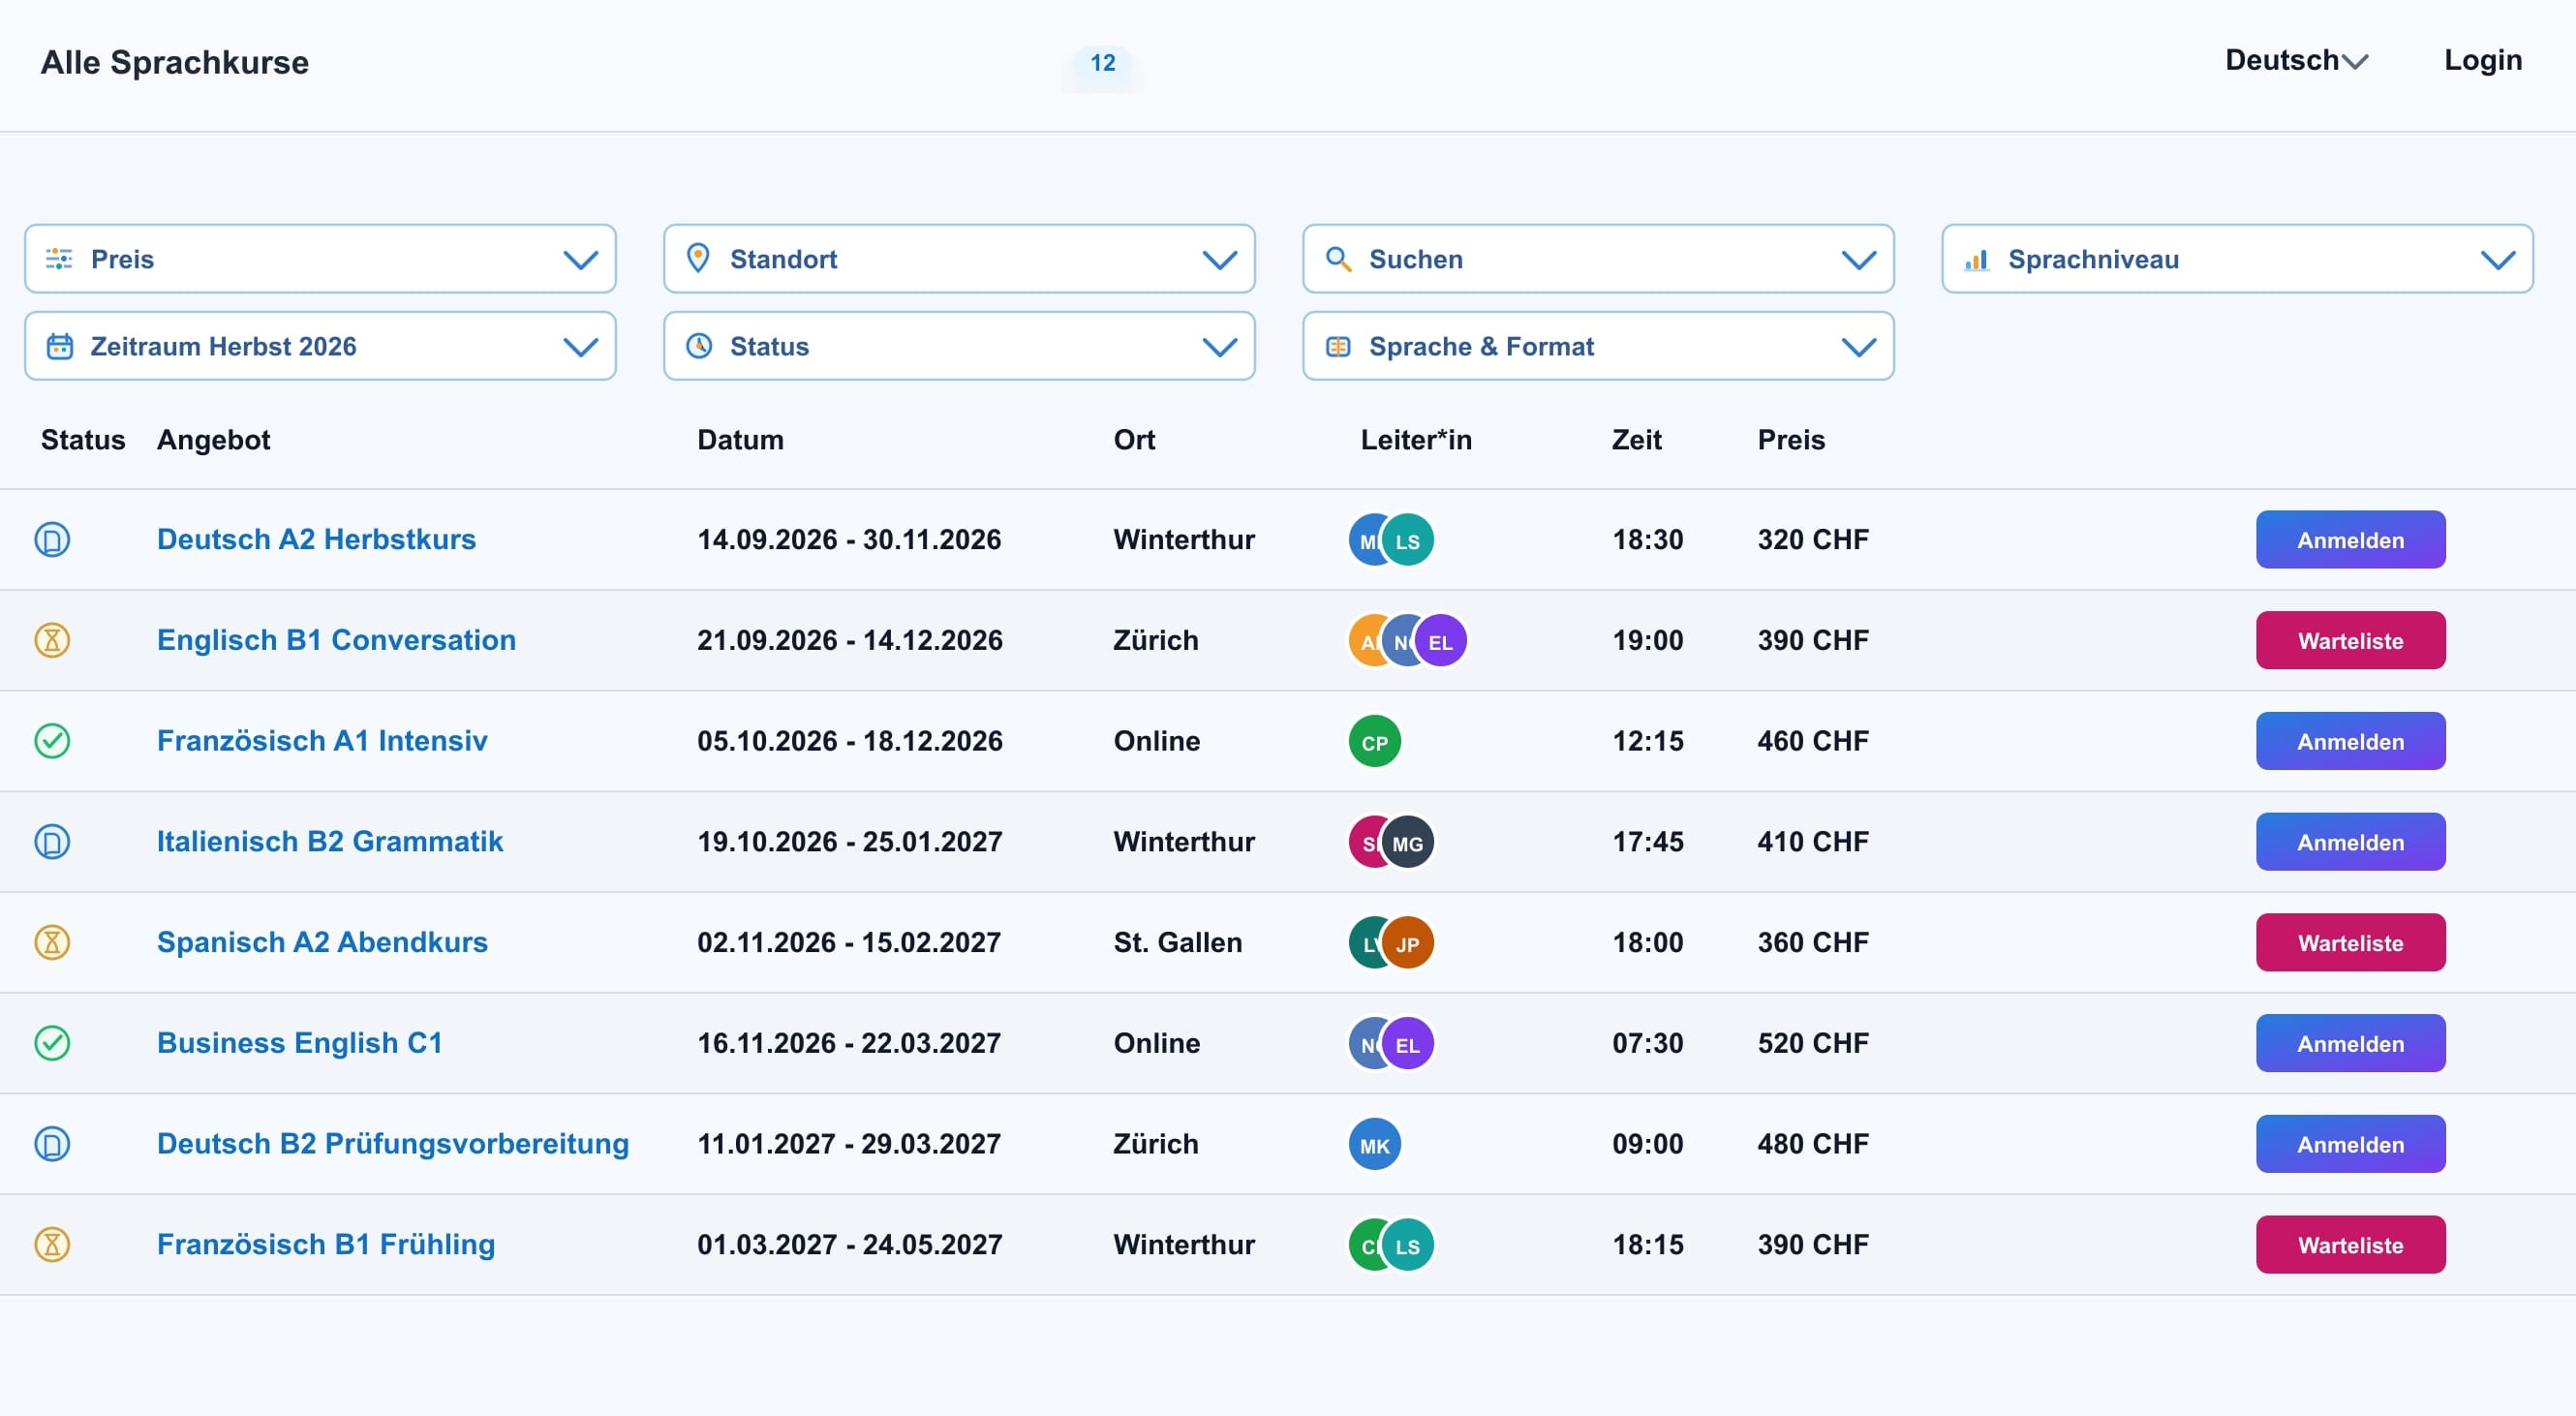Click the course count badge 12
Screen dimensions: 2576x1416
pos(1103,63)
